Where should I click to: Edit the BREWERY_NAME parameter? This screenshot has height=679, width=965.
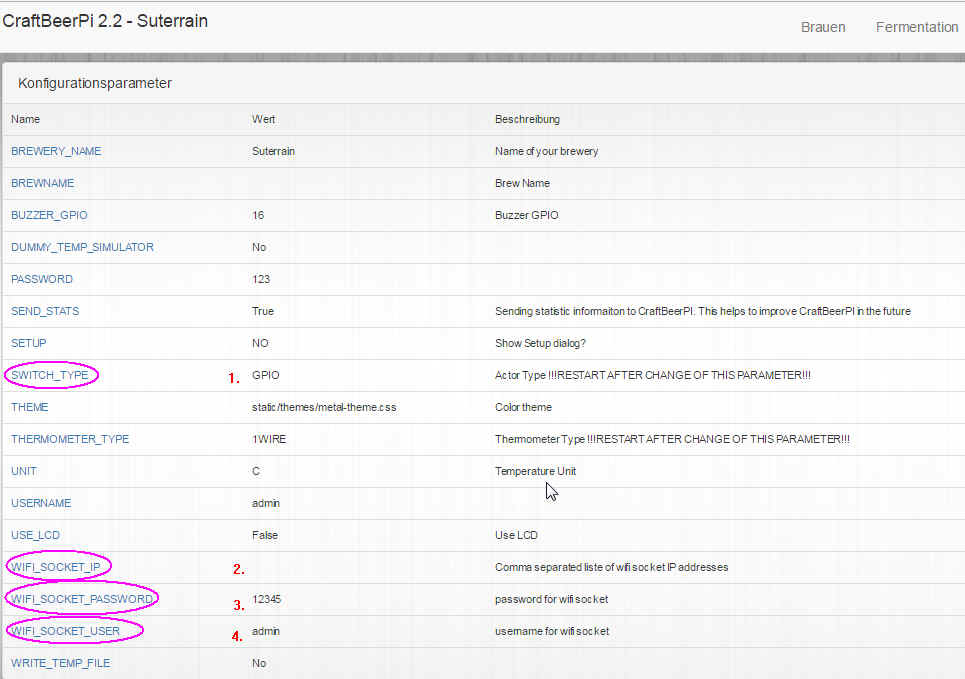[56, 151]
